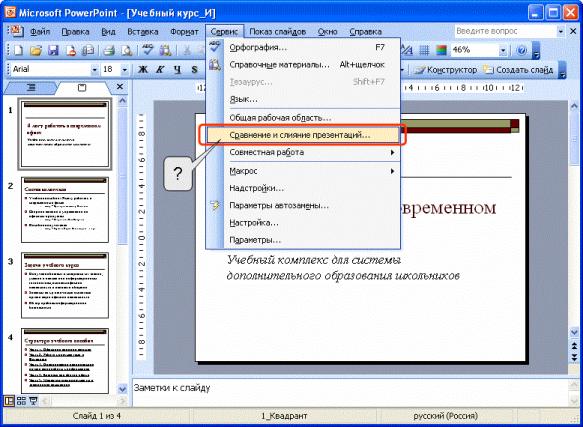Click the New presentation icon
This screenshot has height=427, width=583.
tap(17, 50)
